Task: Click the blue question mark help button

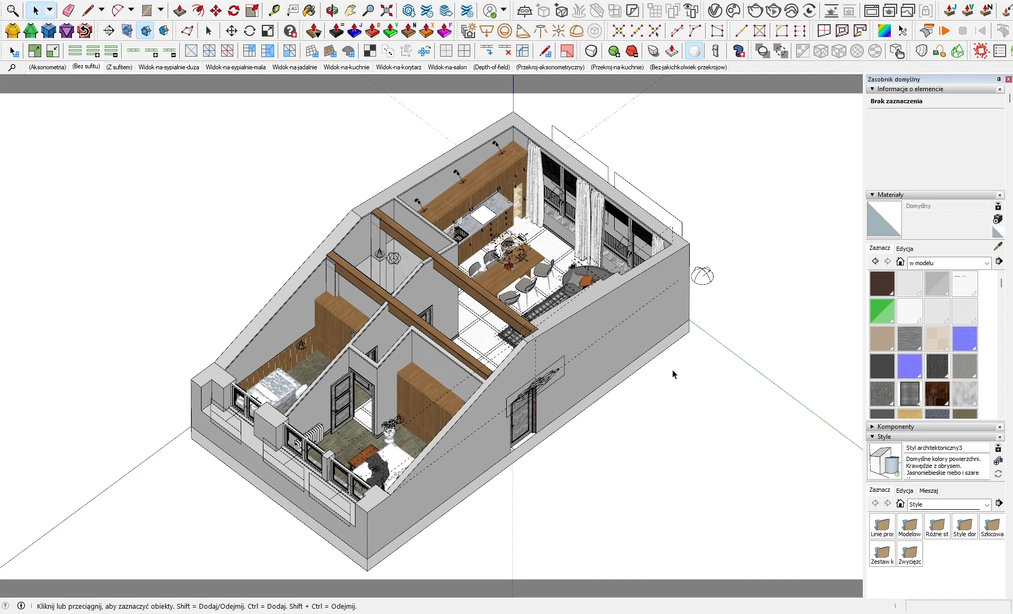Action: (738, 50)
